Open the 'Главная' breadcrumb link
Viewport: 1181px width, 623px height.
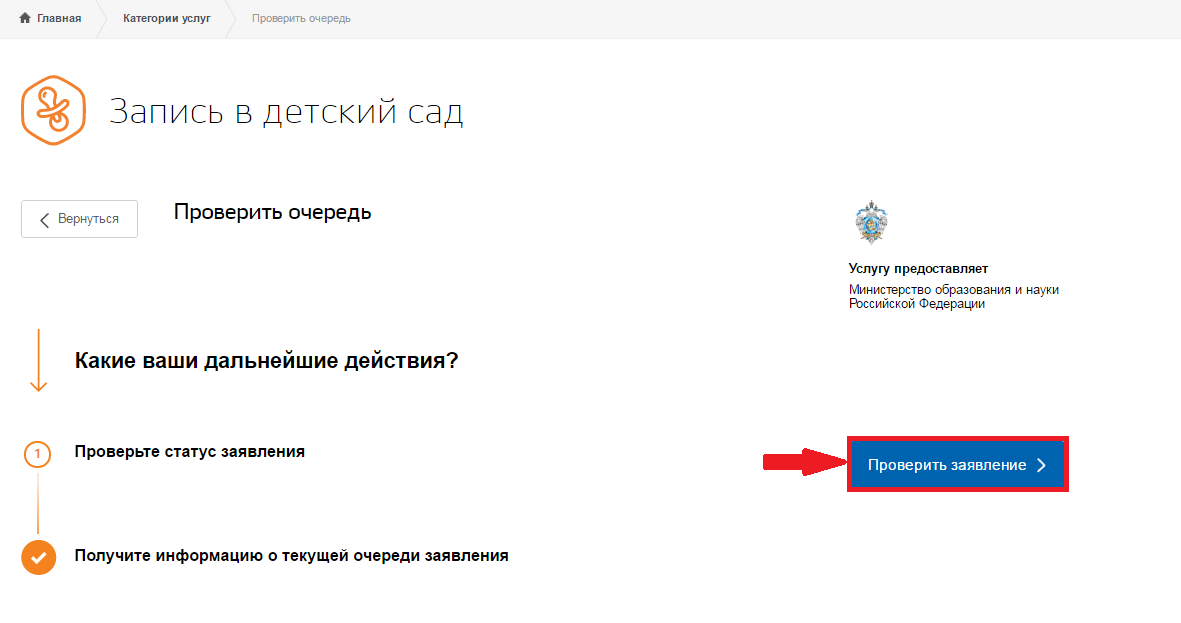[58, 19]
